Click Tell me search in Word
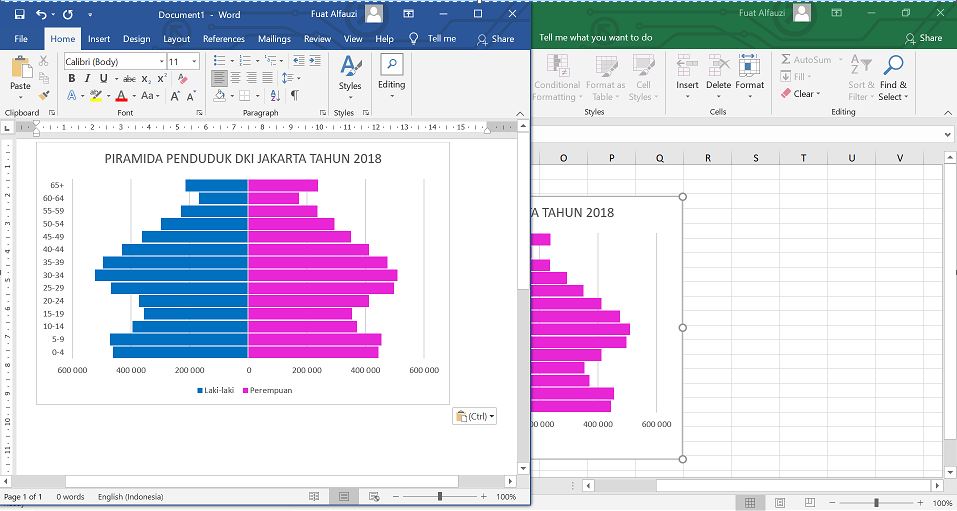This screenshot has width=957, height=511. tap(433, 38)
